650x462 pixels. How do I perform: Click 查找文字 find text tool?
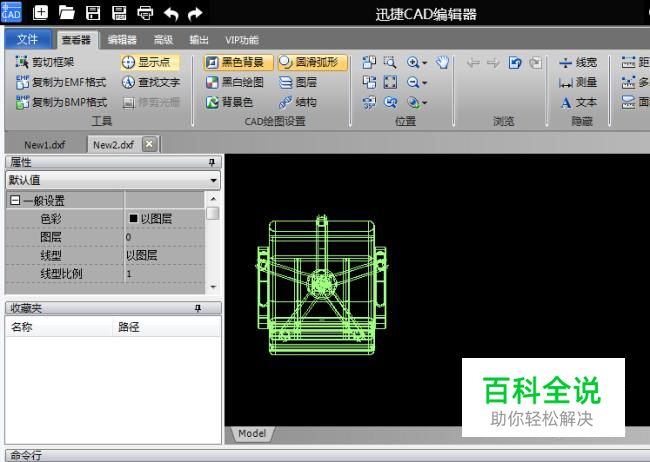(151, 82)
